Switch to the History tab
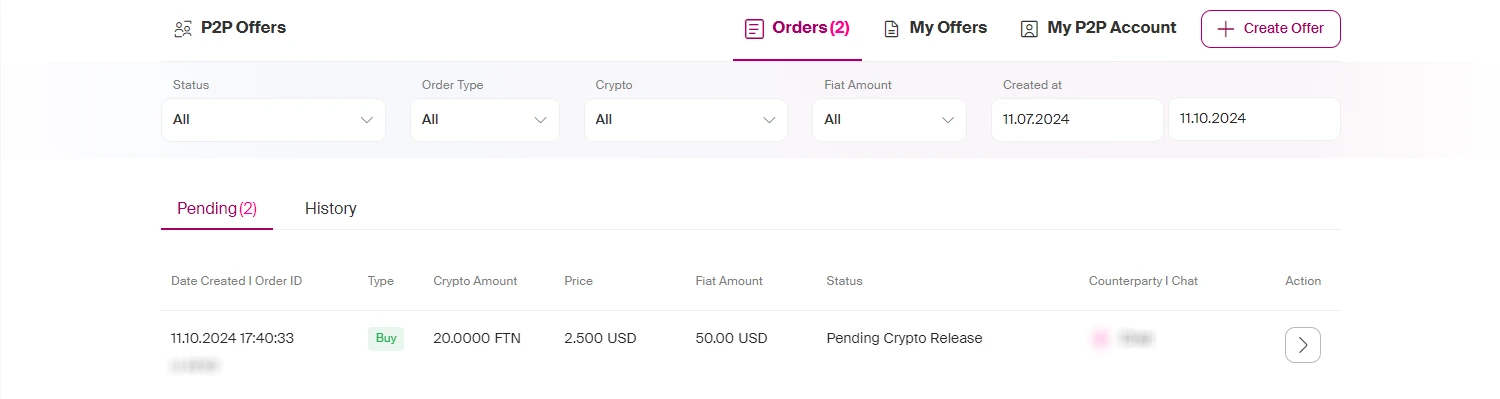 (x=331, y=208)
